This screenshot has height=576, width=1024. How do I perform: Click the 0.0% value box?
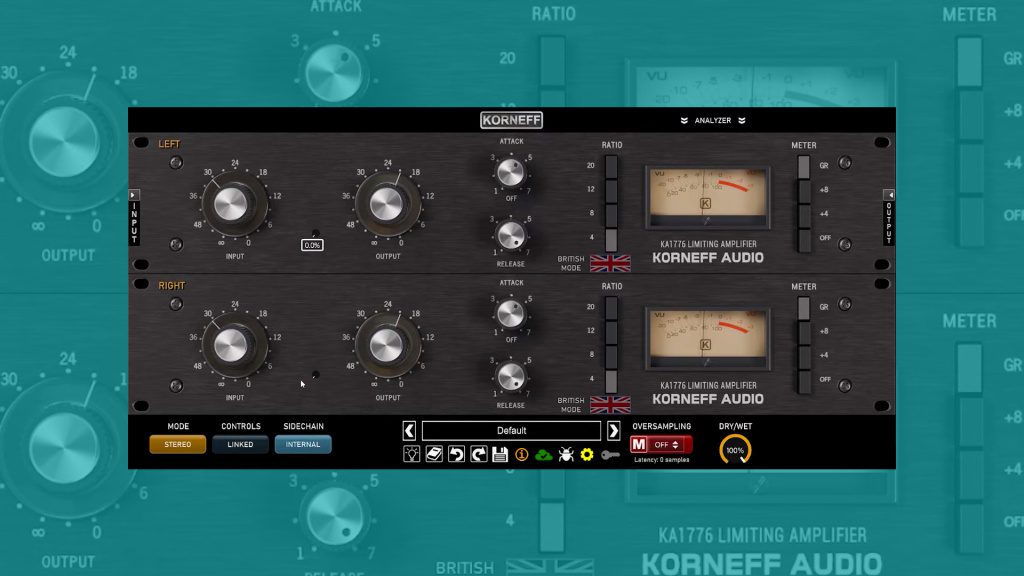pyautogui.click(x=312, y=245)
